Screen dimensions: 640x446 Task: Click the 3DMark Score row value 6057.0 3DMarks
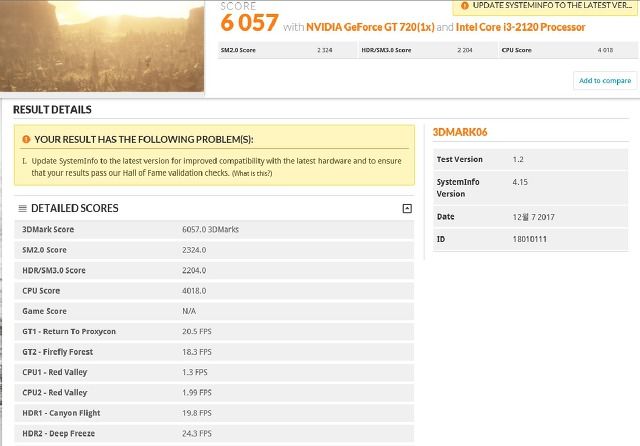211,229
